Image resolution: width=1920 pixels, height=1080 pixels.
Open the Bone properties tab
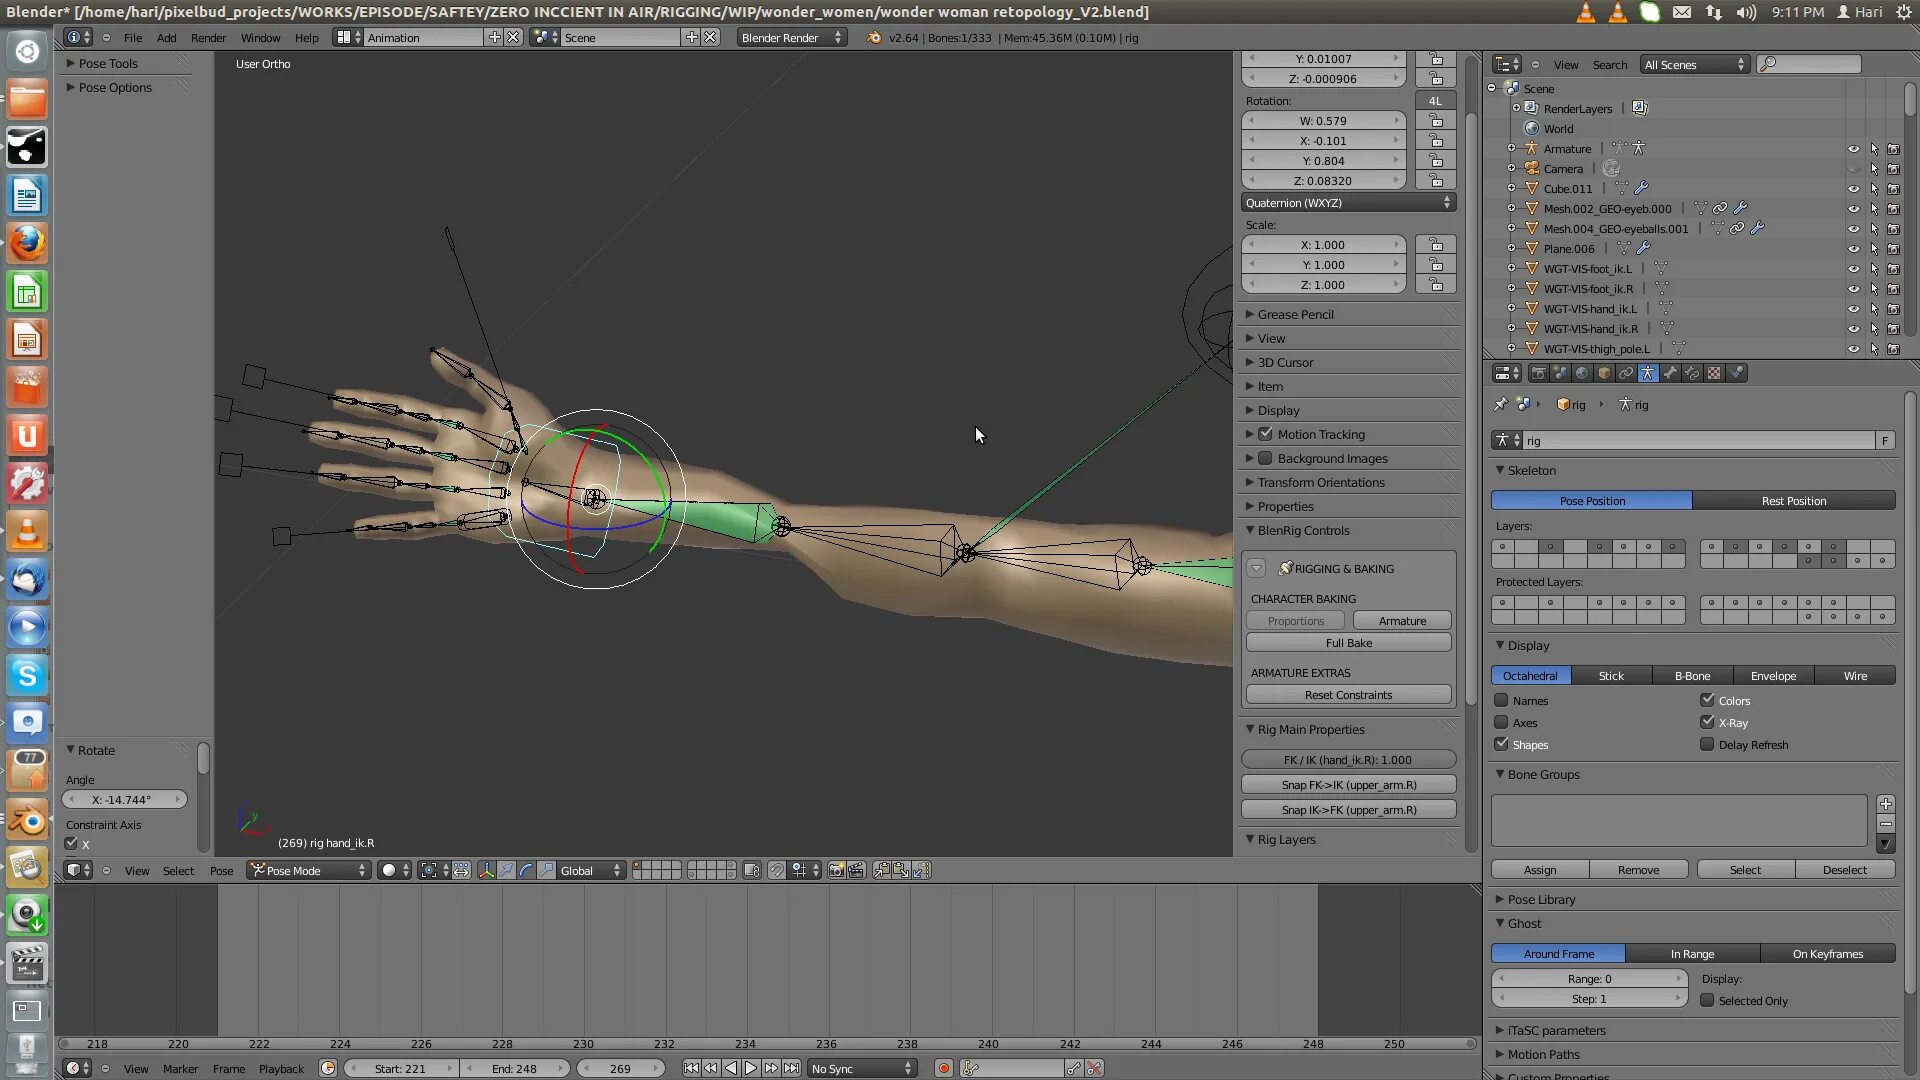pos(1670,373)
